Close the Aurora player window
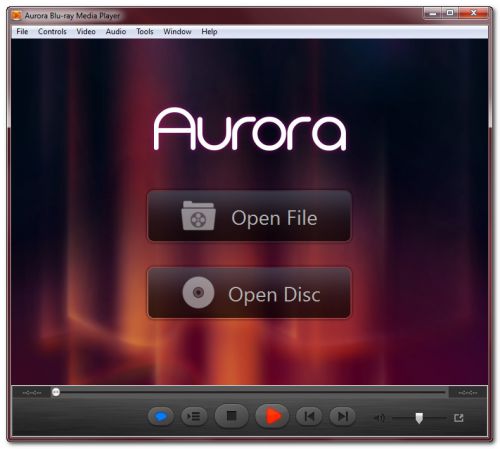 click(473, 13)
